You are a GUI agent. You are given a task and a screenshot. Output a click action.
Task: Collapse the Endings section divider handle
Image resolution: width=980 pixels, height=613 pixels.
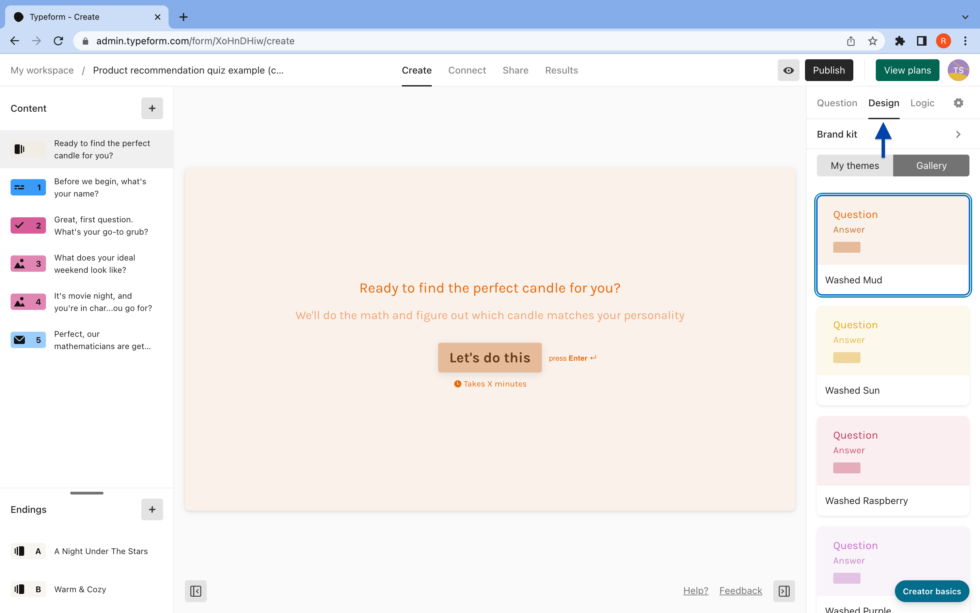(86, 492)
